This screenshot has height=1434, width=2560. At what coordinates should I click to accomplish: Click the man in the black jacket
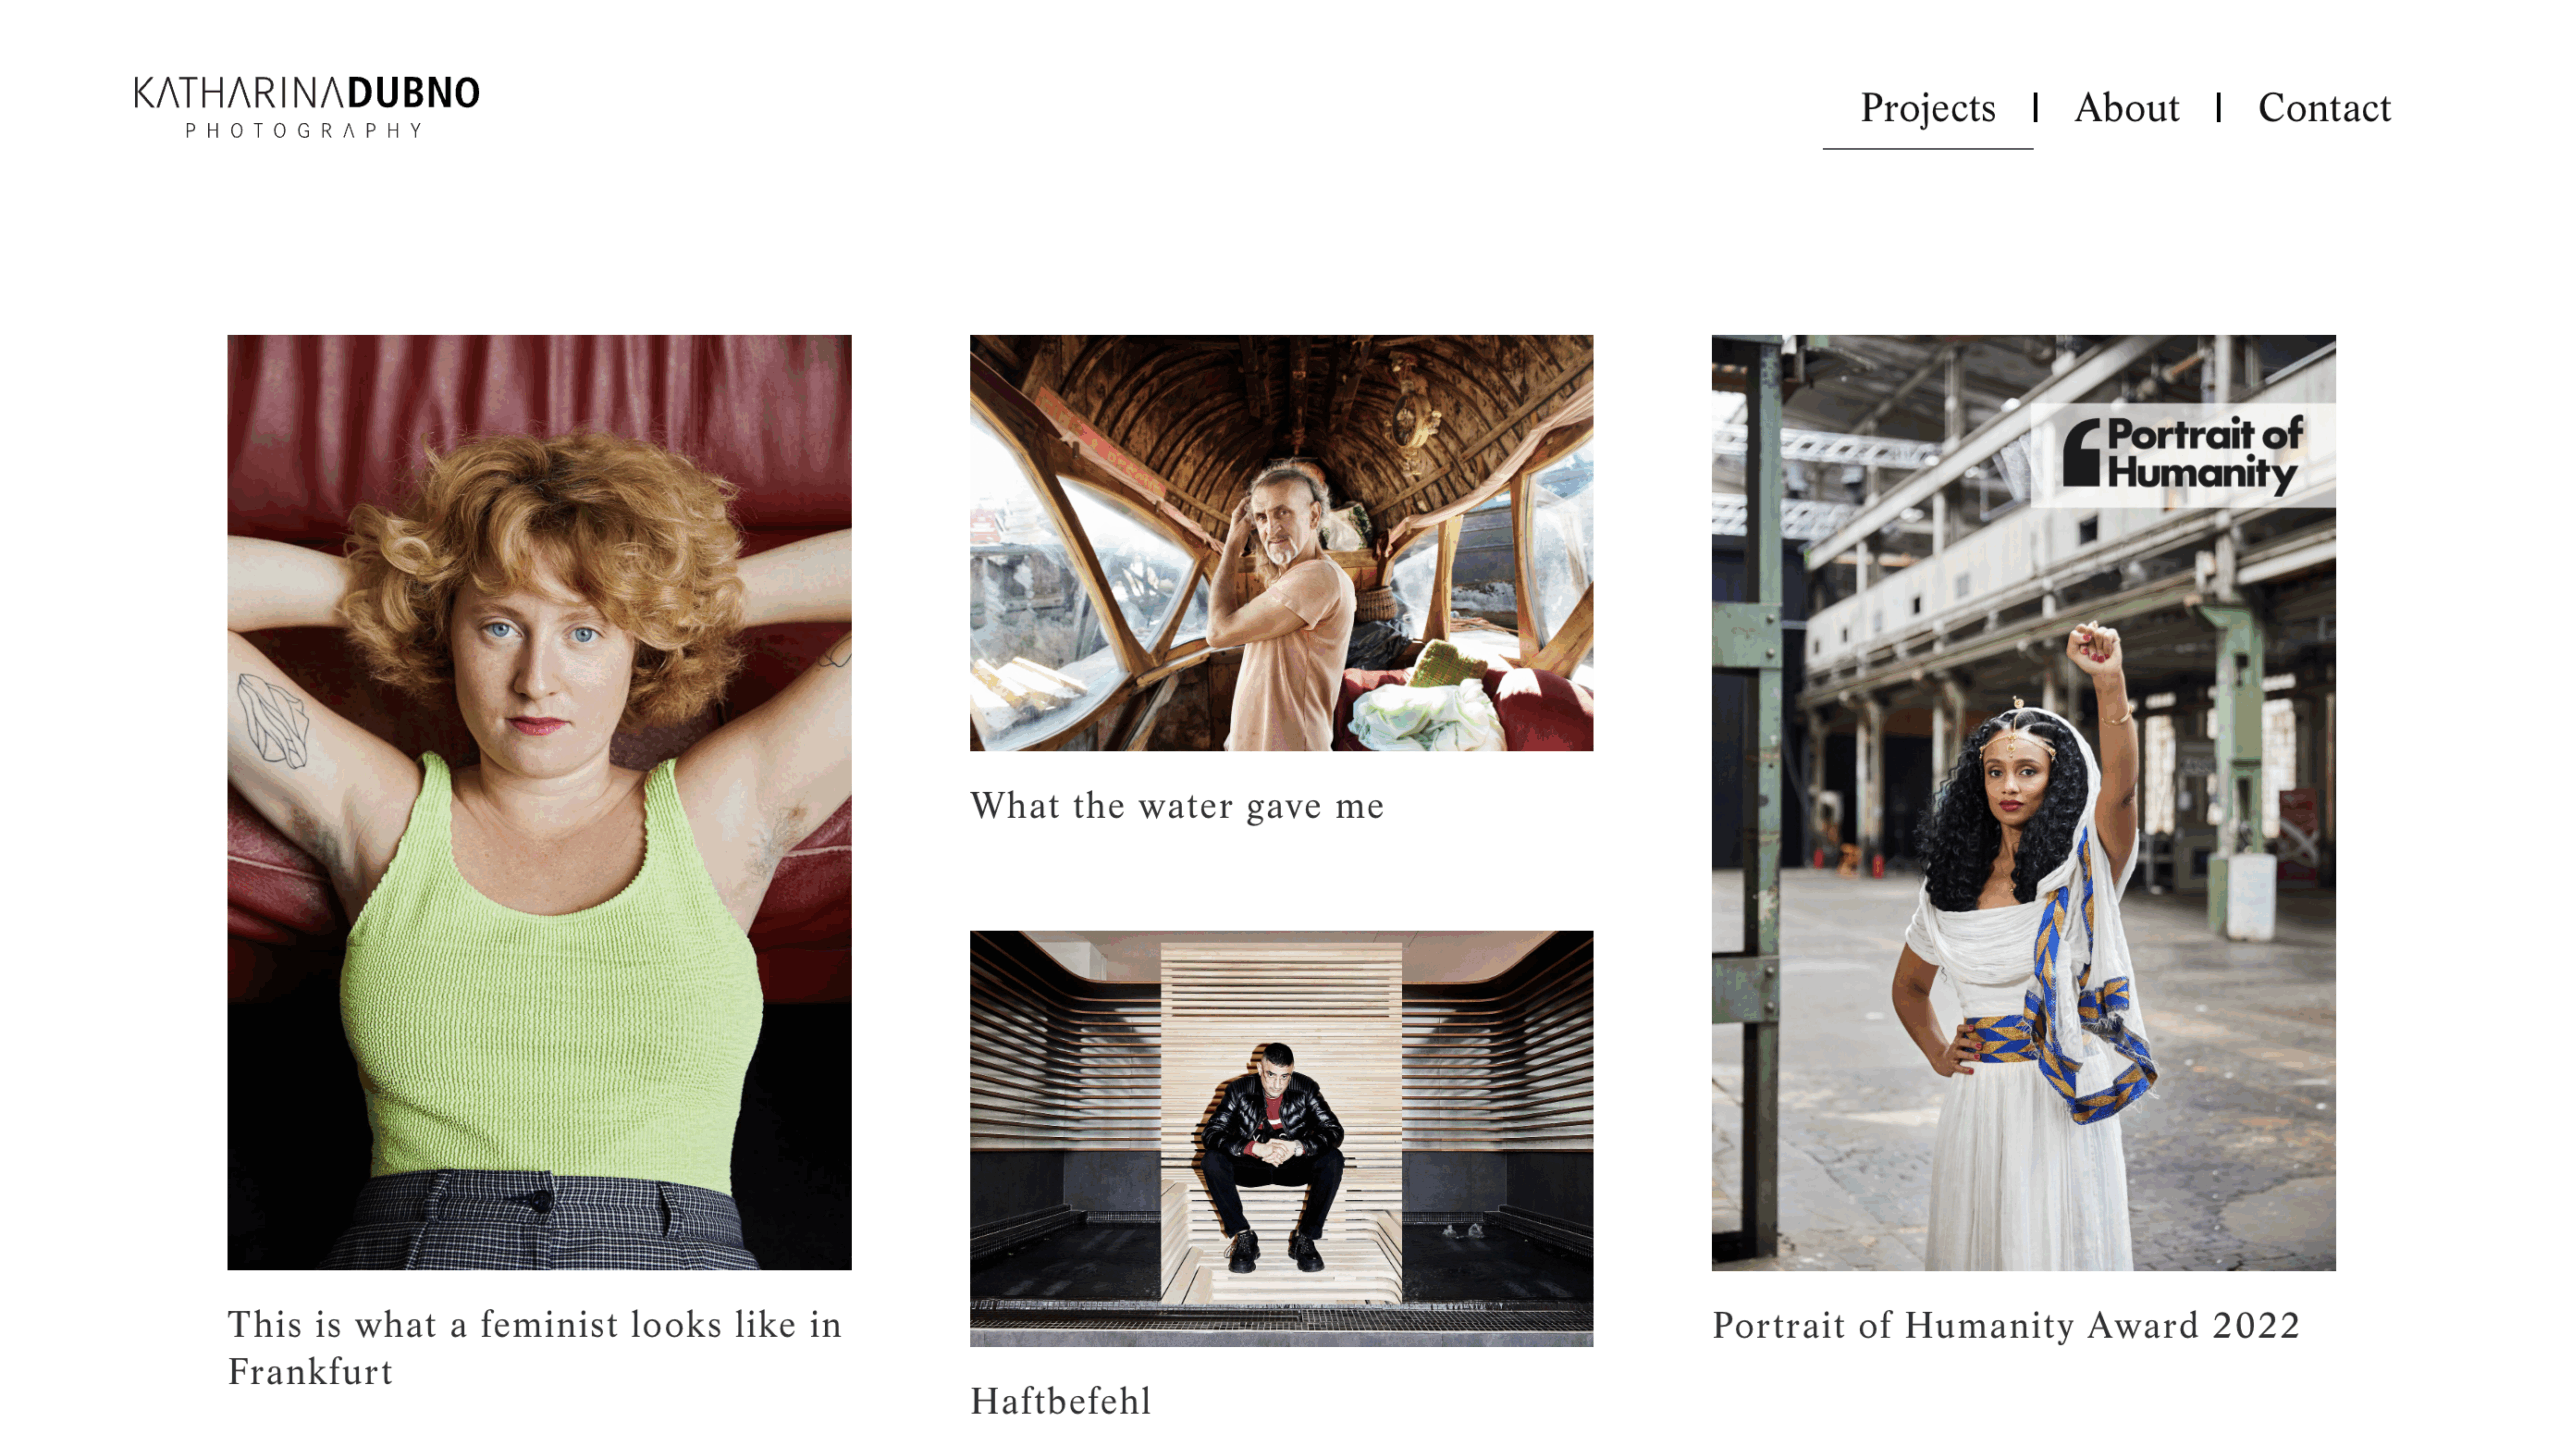point(1272,1158)
